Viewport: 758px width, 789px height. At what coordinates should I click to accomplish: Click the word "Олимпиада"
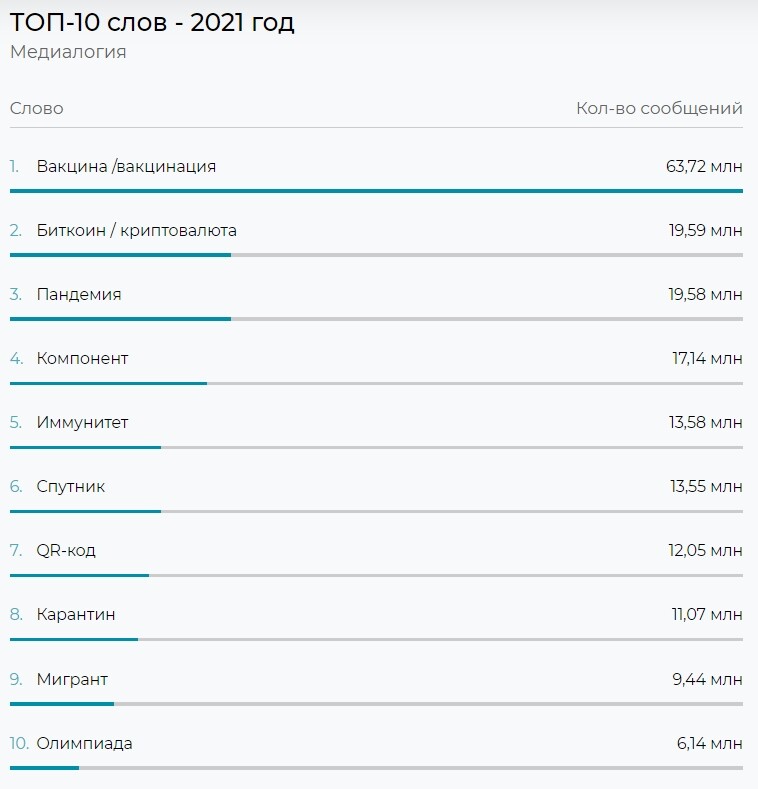pyautogui.click(x=84, y=743)
